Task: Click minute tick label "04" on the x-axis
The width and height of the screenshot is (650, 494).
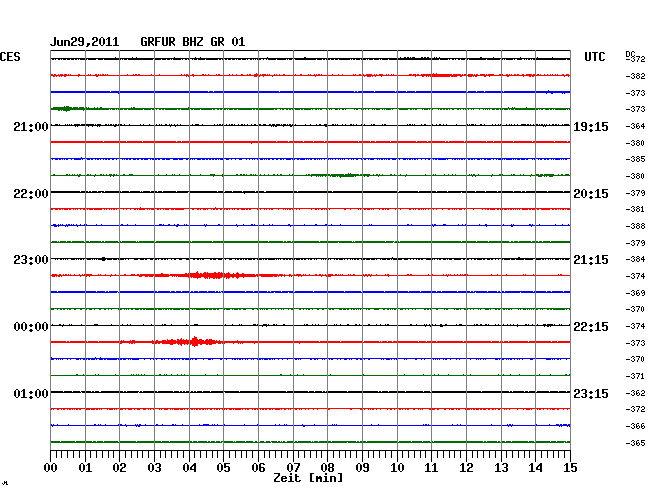Action: [189, 467]
